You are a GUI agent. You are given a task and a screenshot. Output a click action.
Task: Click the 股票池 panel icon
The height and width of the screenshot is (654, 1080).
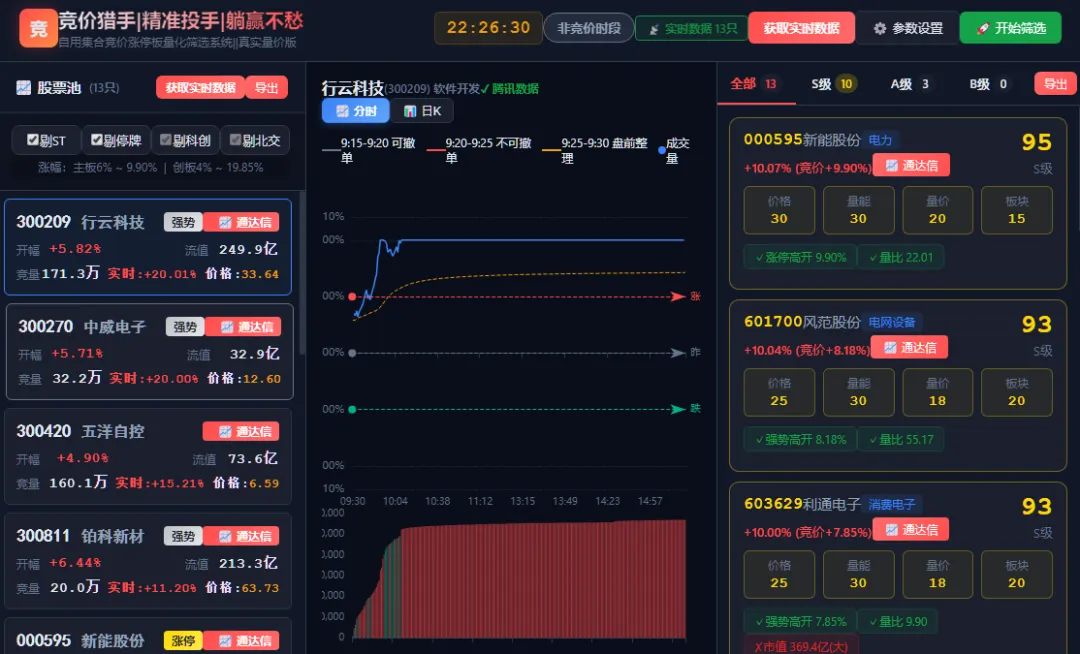(x=23, y=87)
